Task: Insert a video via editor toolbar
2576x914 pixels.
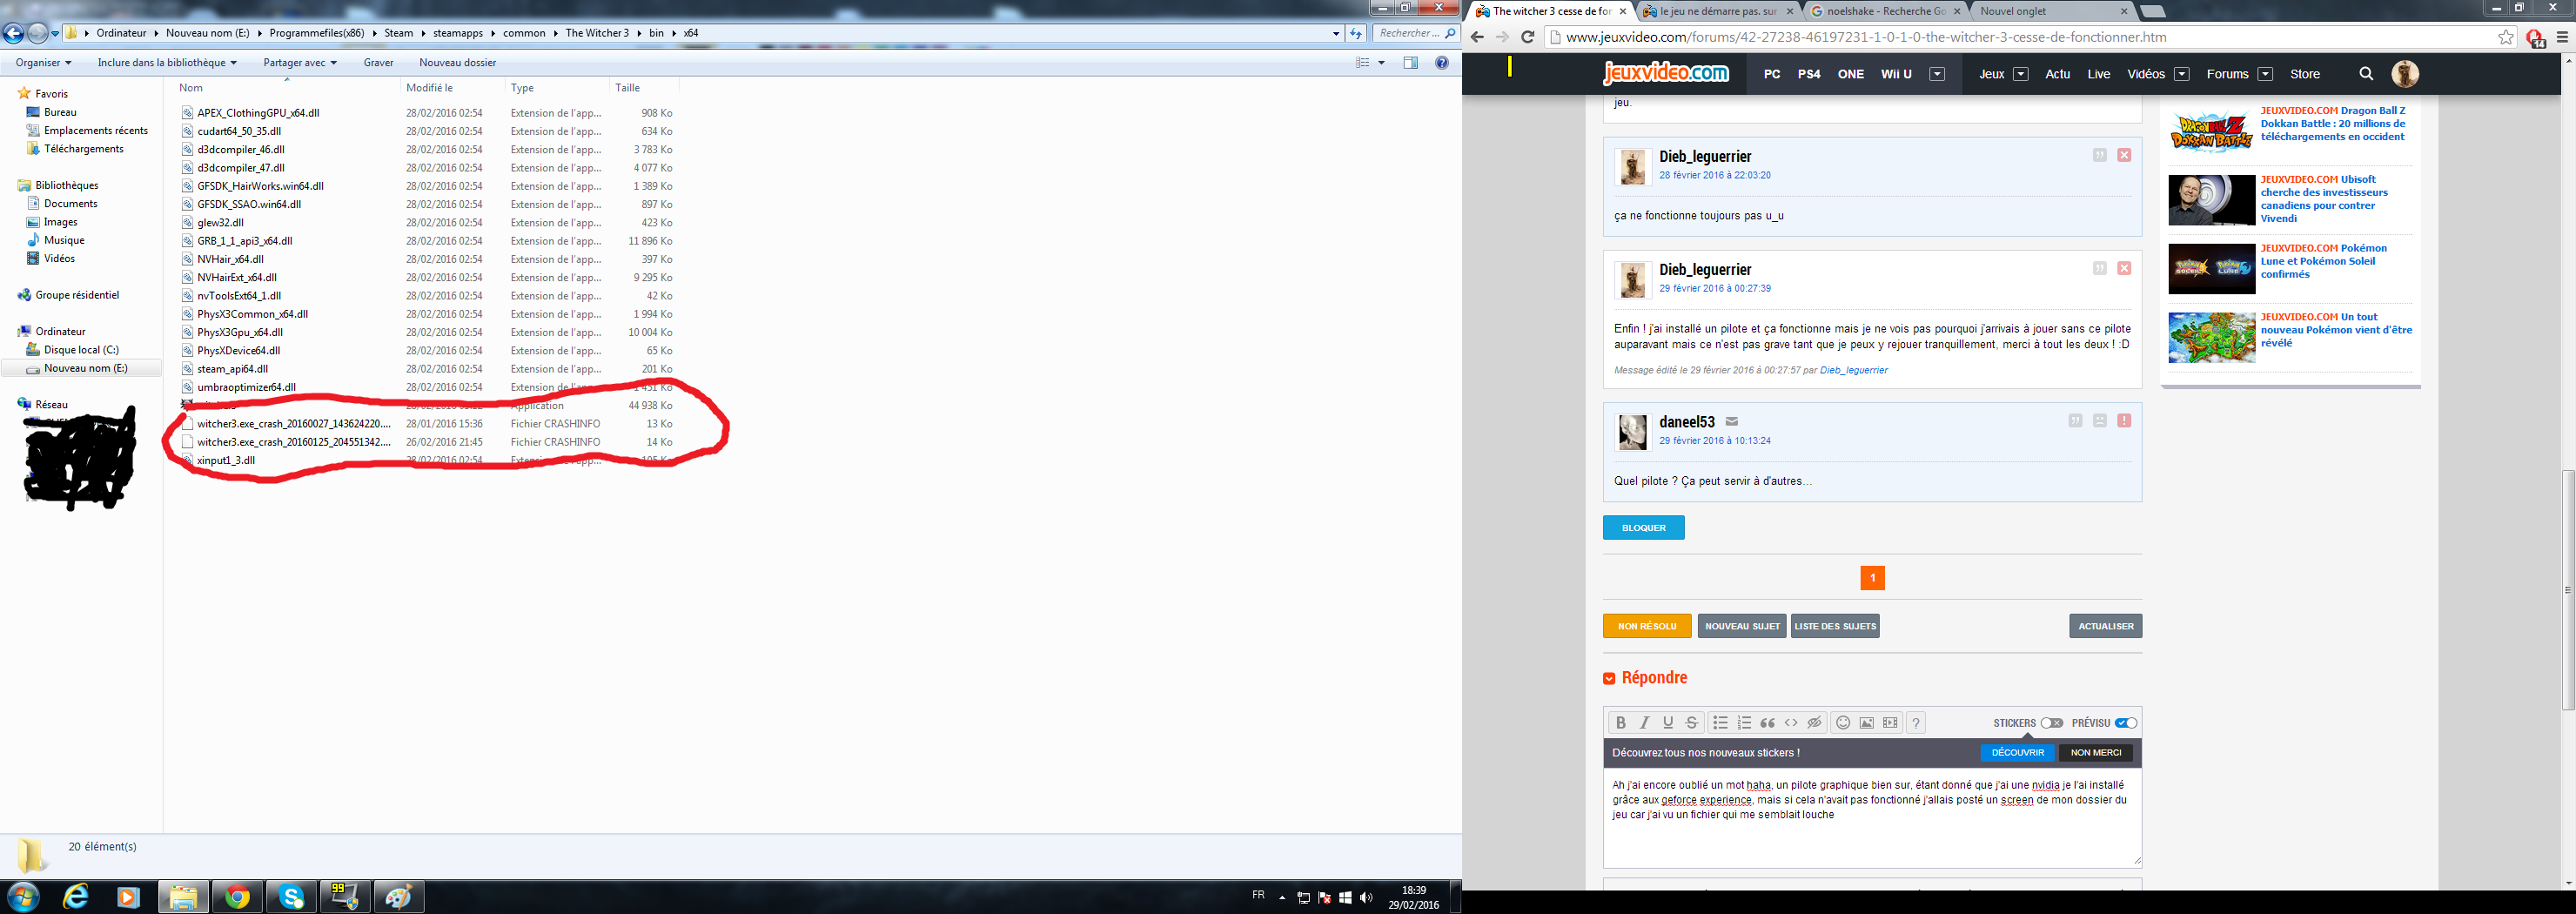Action: pyautogui.click(x=1890, y=723)
